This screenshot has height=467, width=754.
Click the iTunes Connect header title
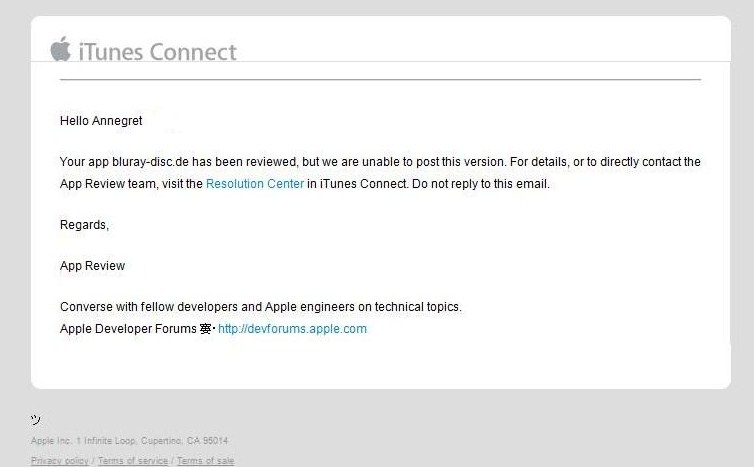click(157, 52)
